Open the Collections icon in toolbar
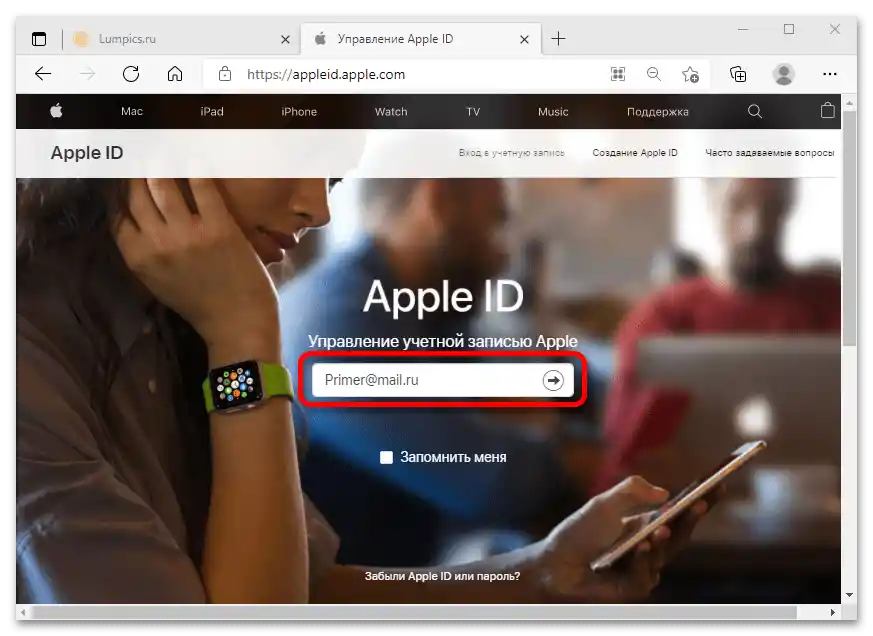The image size is (873, 636). [738, 74]
